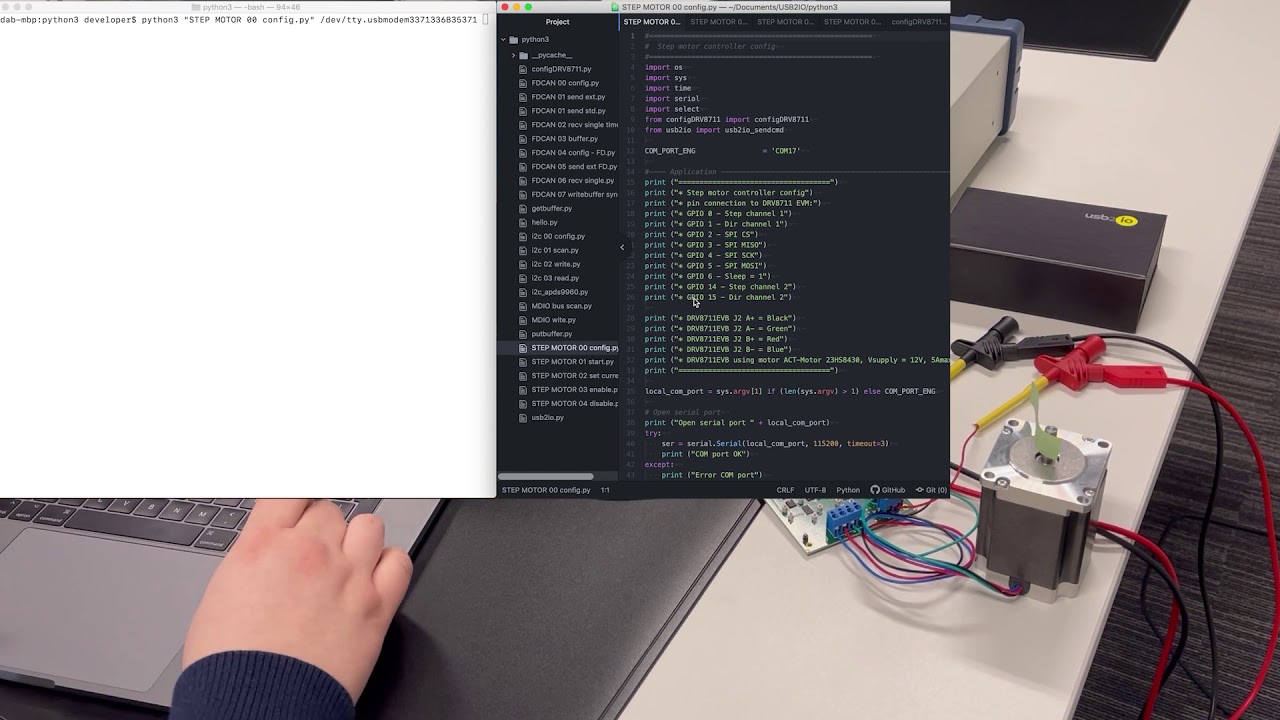Open the Git (0) status bar panel

pos(931,490)
